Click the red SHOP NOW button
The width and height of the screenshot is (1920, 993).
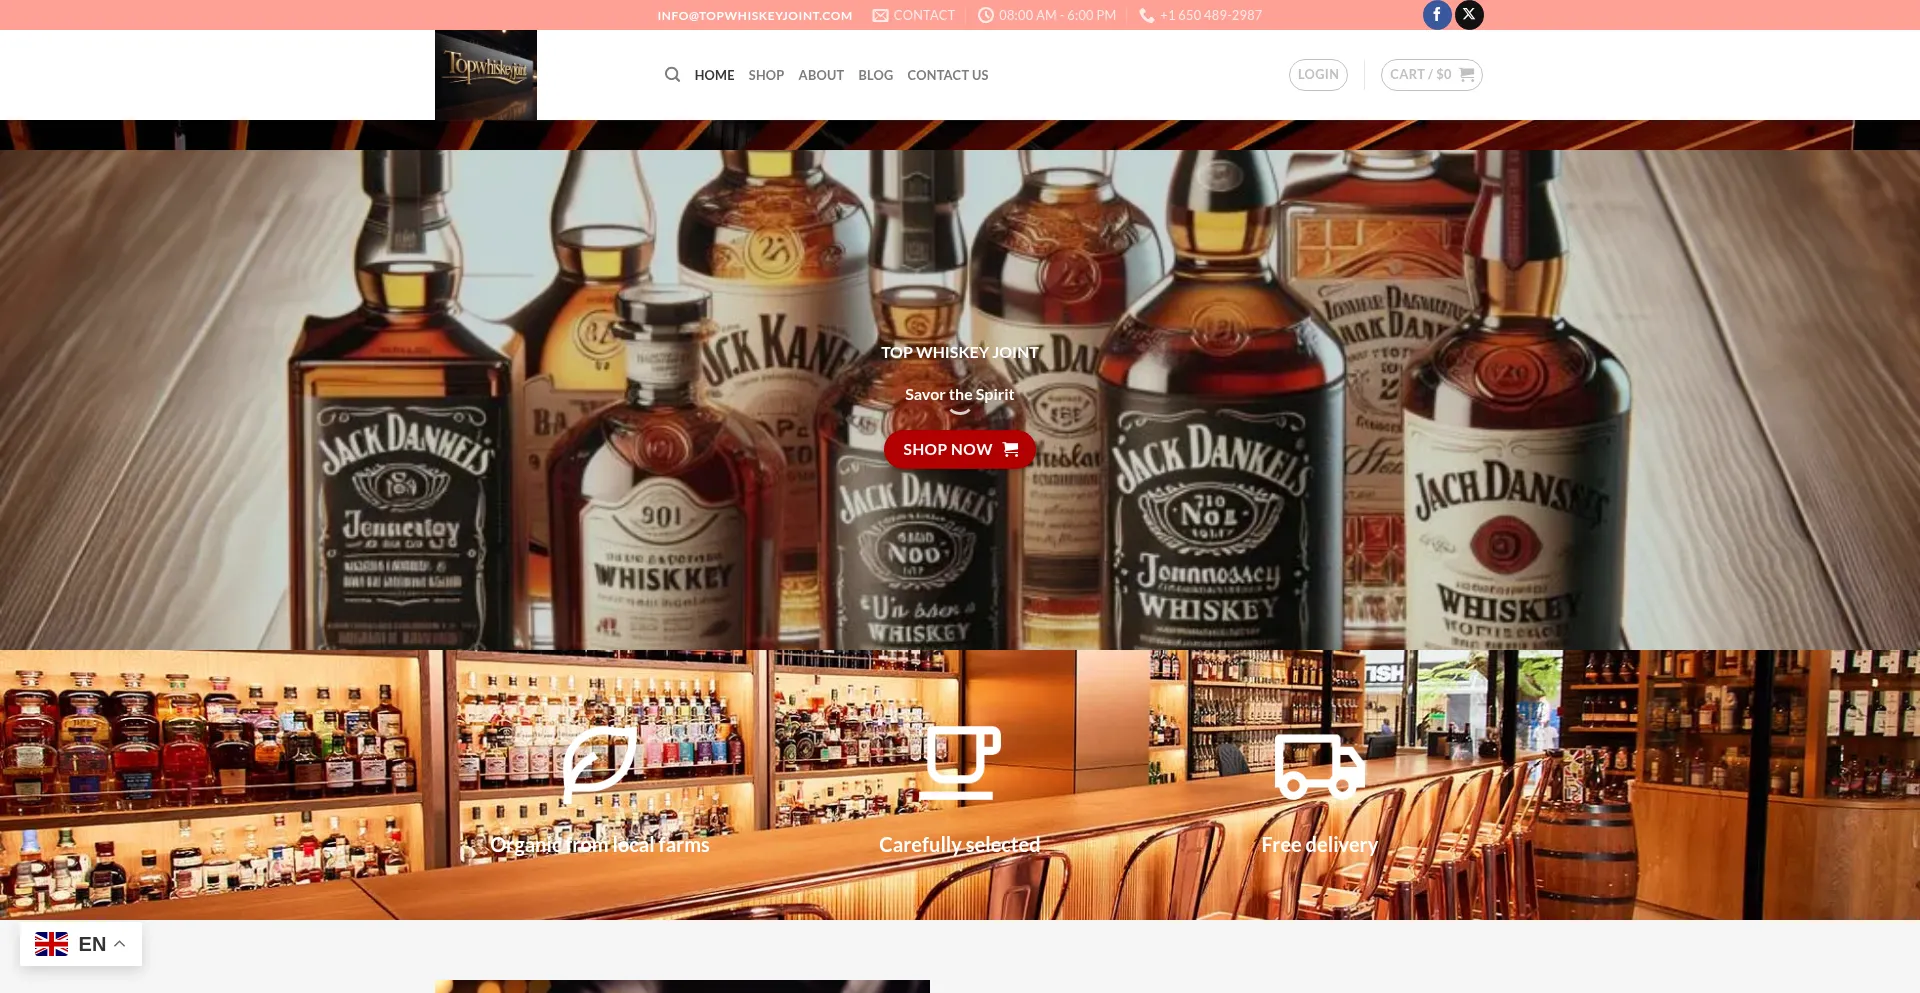[x=960, y=450]
